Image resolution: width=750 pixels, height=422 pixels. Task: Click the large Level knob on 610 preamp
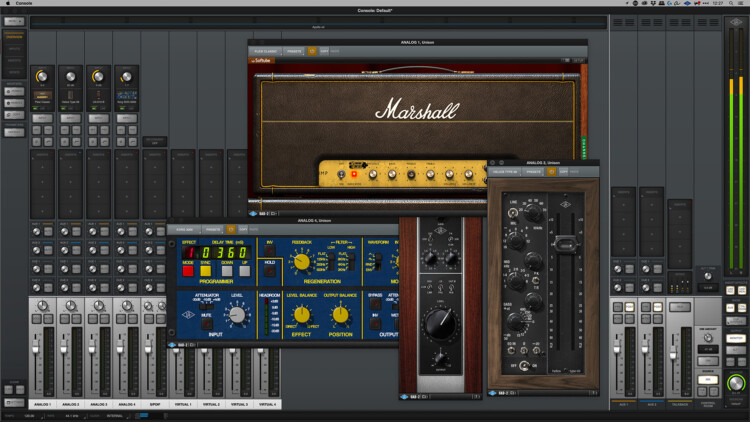[440, 324]
